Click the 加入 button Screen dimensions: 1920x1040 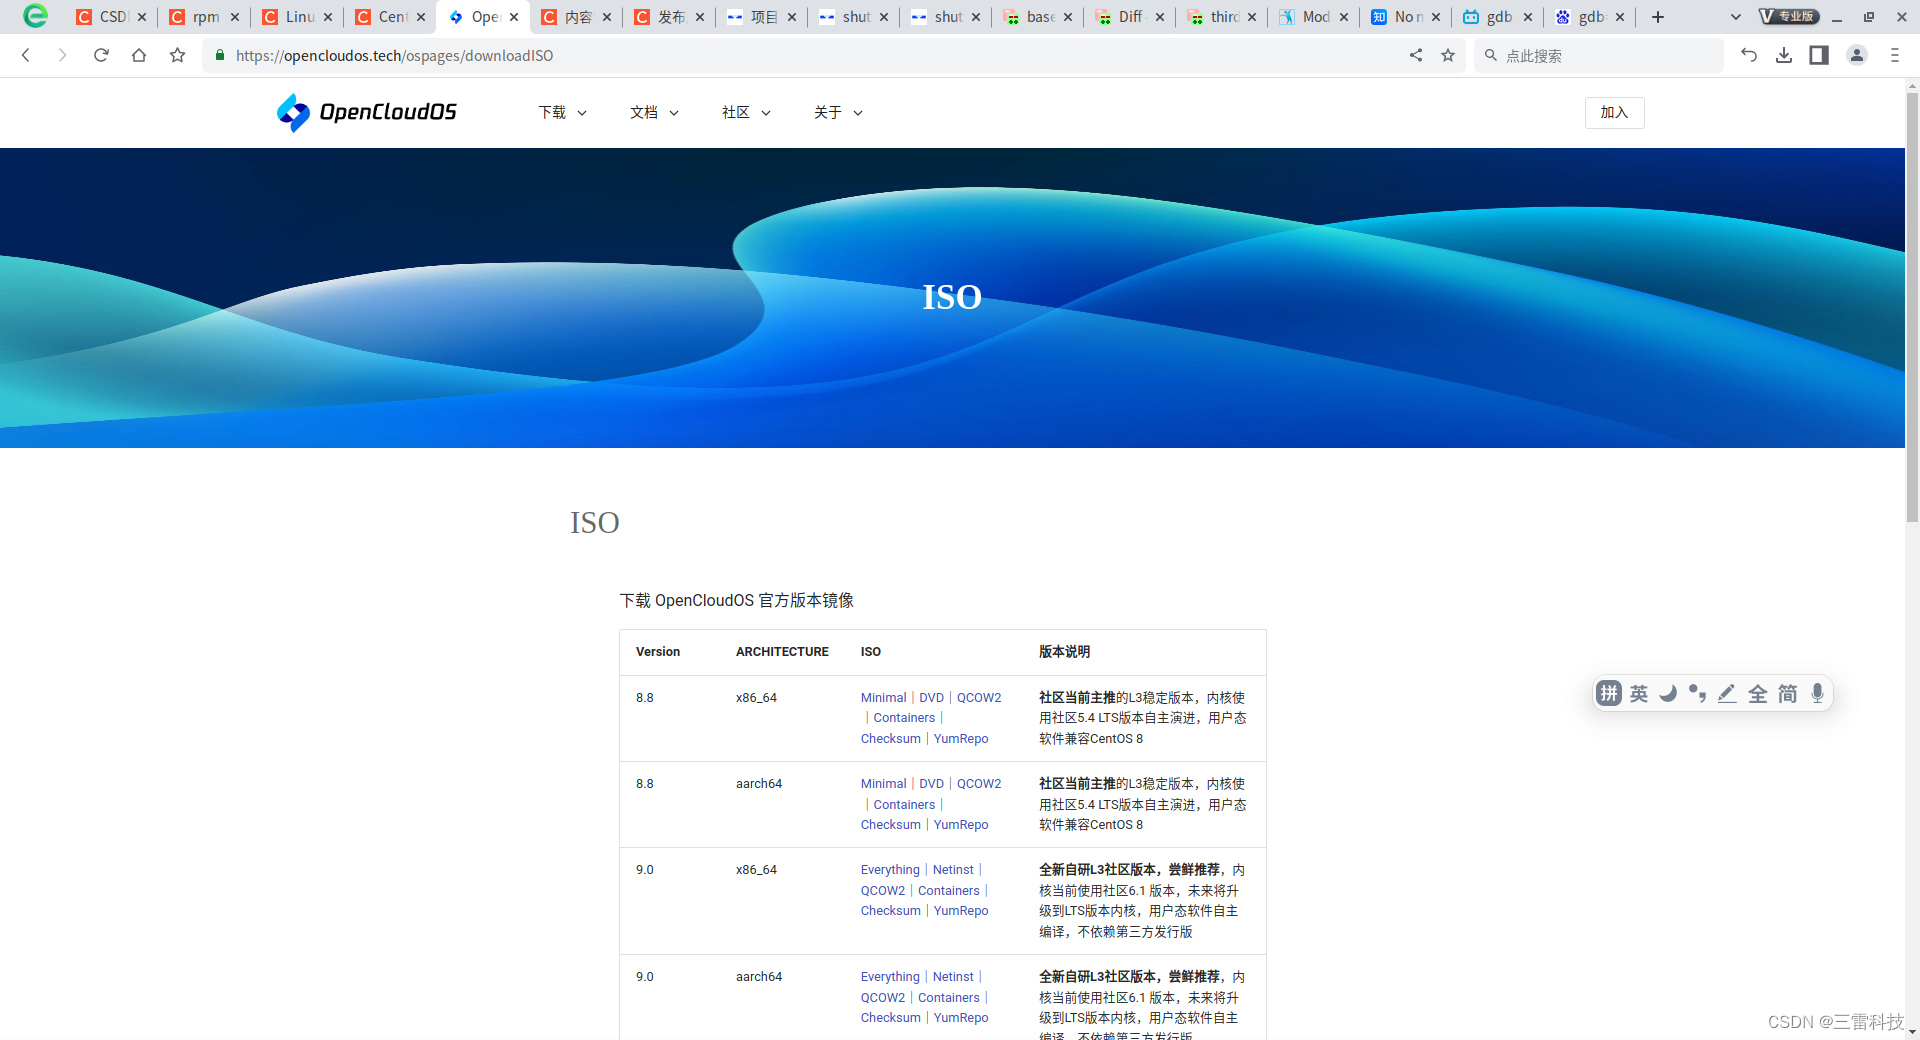tap(1614, 112)
